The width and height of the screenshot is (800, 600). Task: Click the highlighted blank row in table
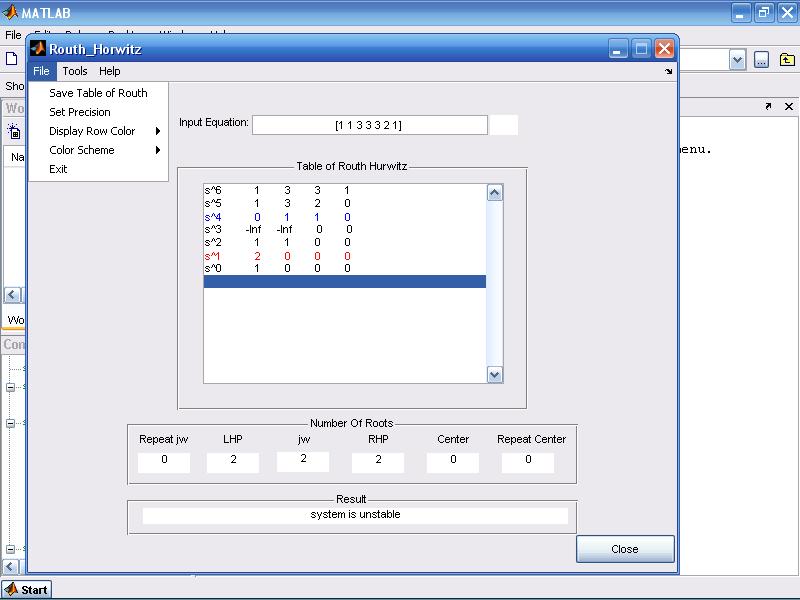pos(344,282)
